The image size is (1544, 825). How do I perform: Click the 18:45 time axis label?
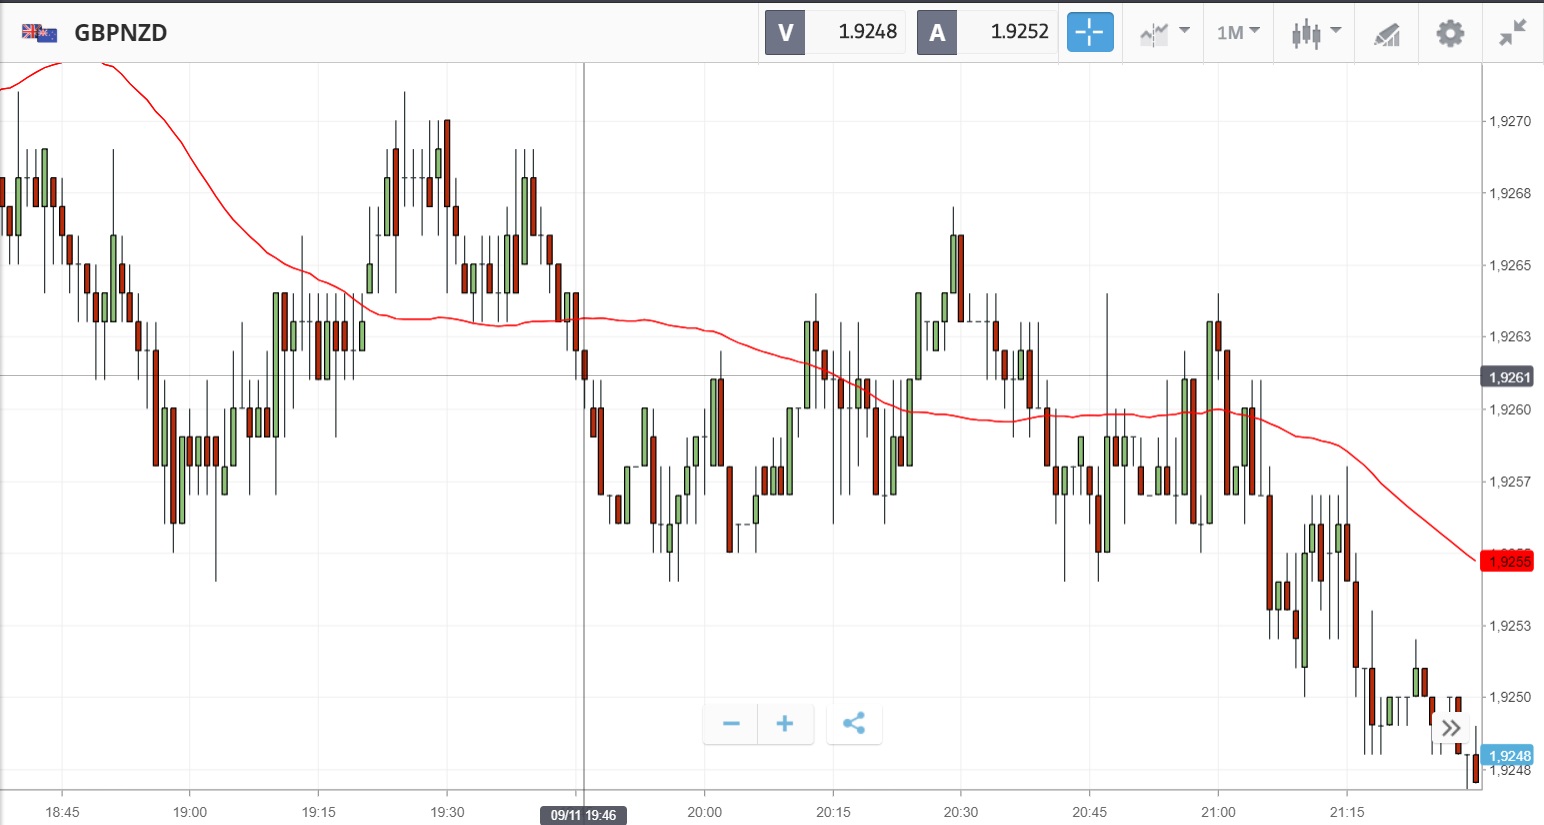tap(62, 812)
